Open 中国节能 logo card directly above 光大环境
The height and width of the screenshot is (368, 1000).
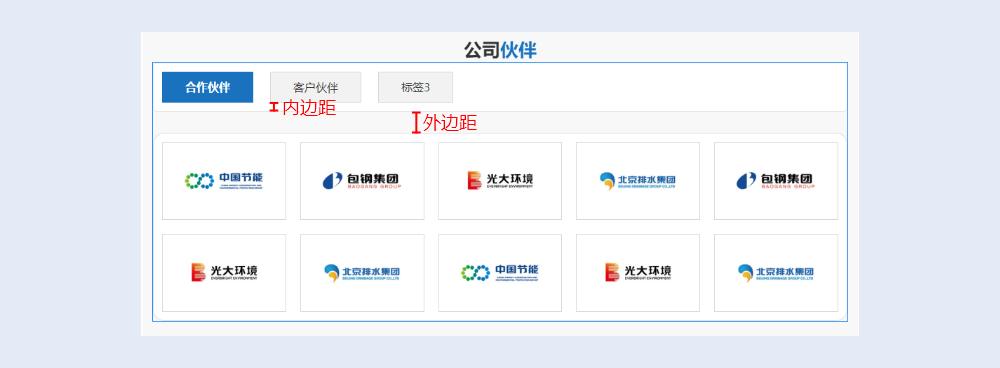pos(224,181)
